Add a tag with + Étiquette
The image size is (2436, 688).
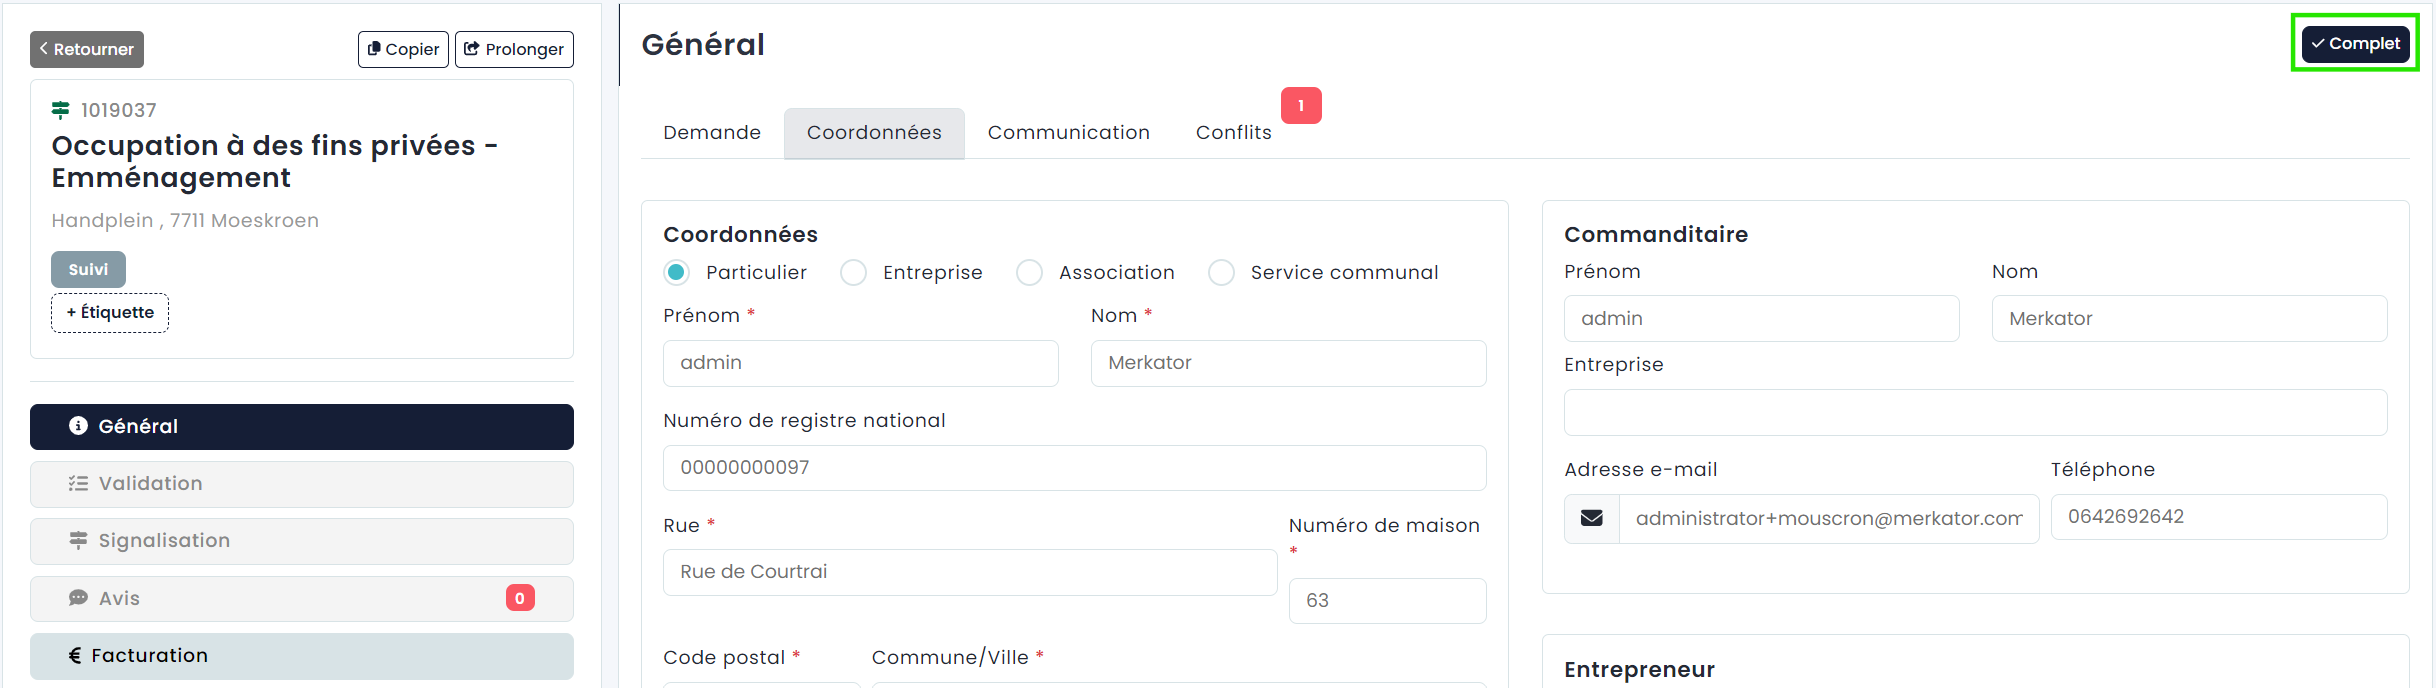pyautogui.click(x=110, y=312)
